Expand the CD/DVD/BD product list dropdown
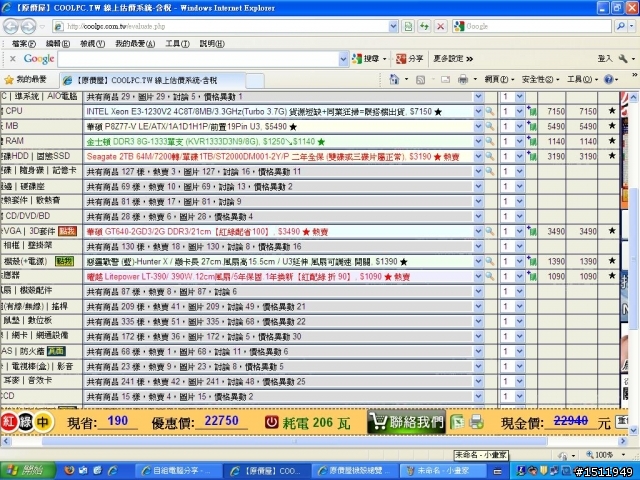The height and width of the screenshot is (480, 640). coord(478,216)
